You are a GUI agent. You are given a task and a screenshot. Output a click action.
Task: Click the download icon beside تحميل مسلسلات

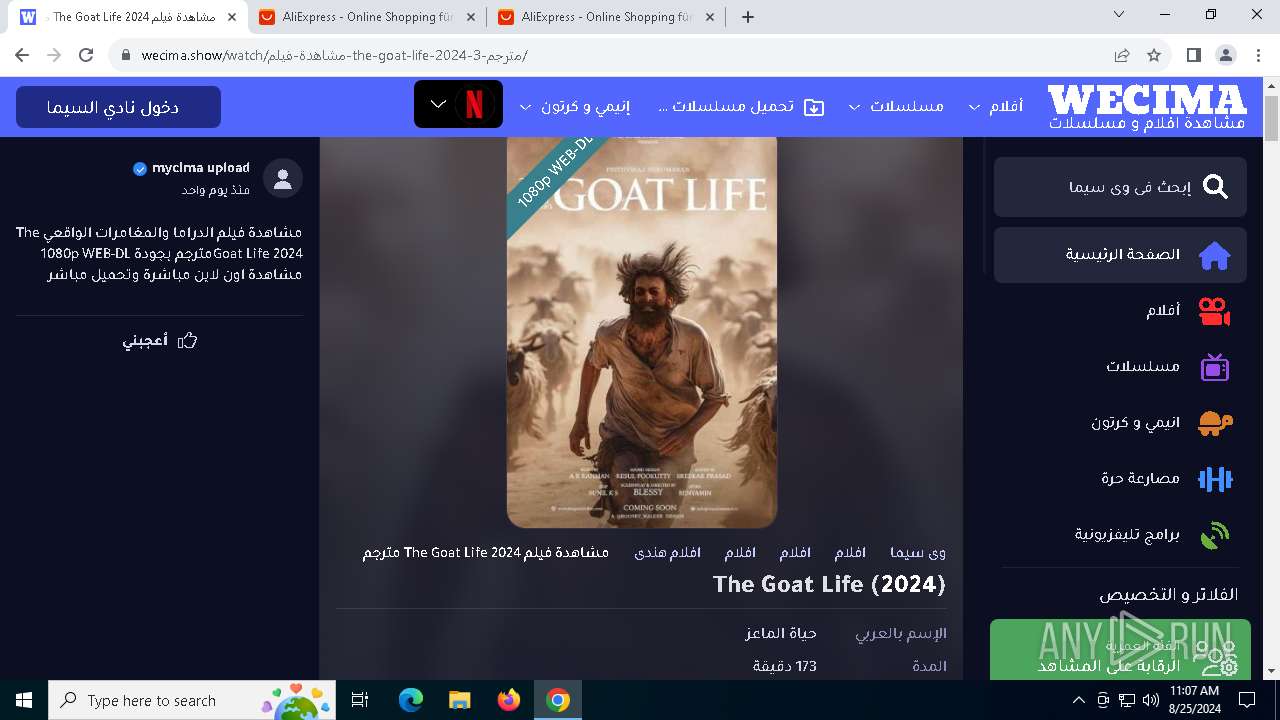point(815,106)
